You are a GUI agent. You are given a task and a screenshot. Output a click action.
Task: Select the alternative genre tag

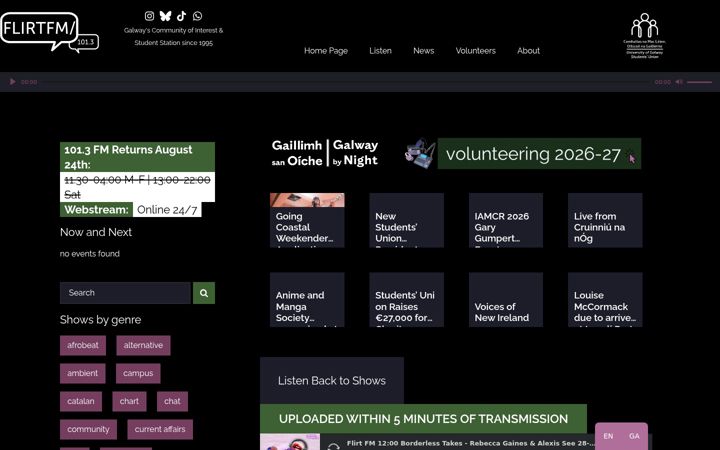click(143, 345)
